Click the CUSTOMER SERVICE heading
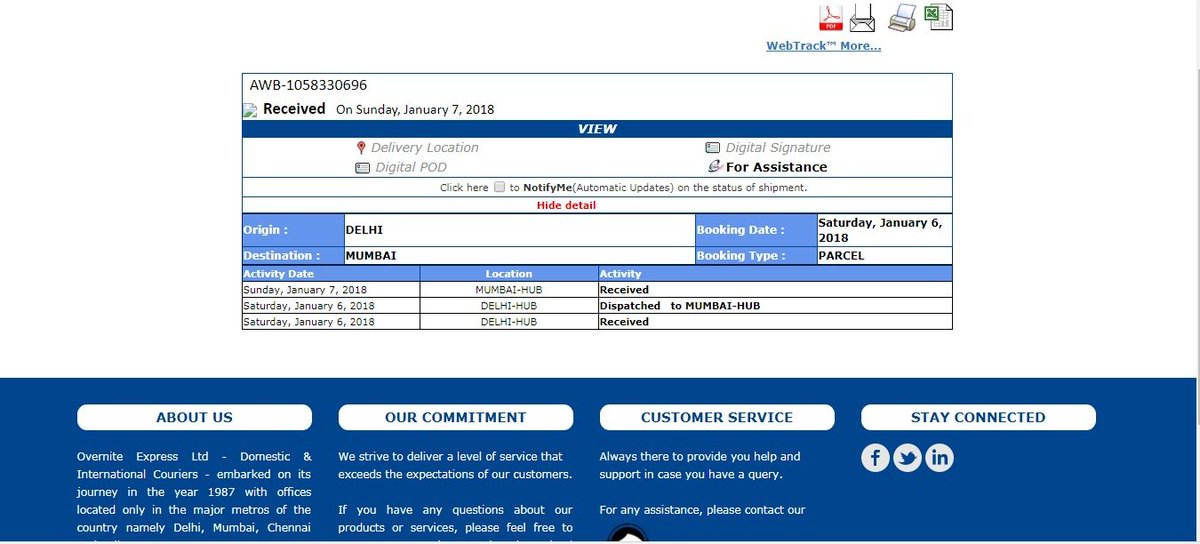 click(x=716, y=417)
